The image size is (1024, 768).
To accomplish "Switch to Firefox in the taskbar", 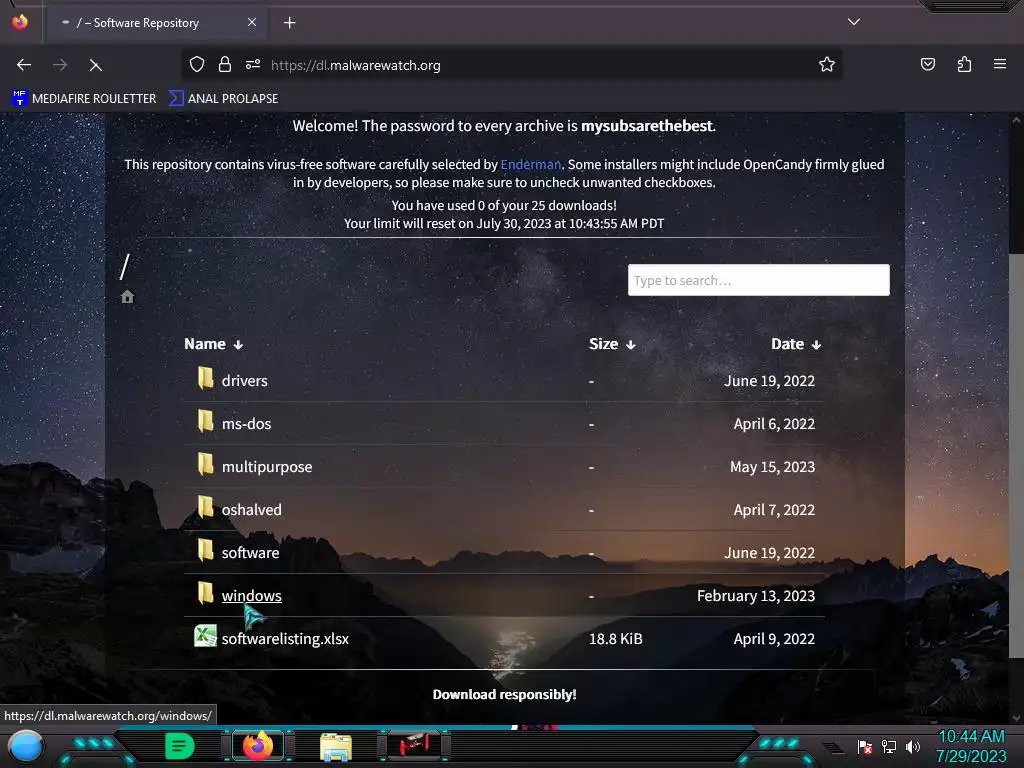I will pyautogui.click(x=258, y=746).
